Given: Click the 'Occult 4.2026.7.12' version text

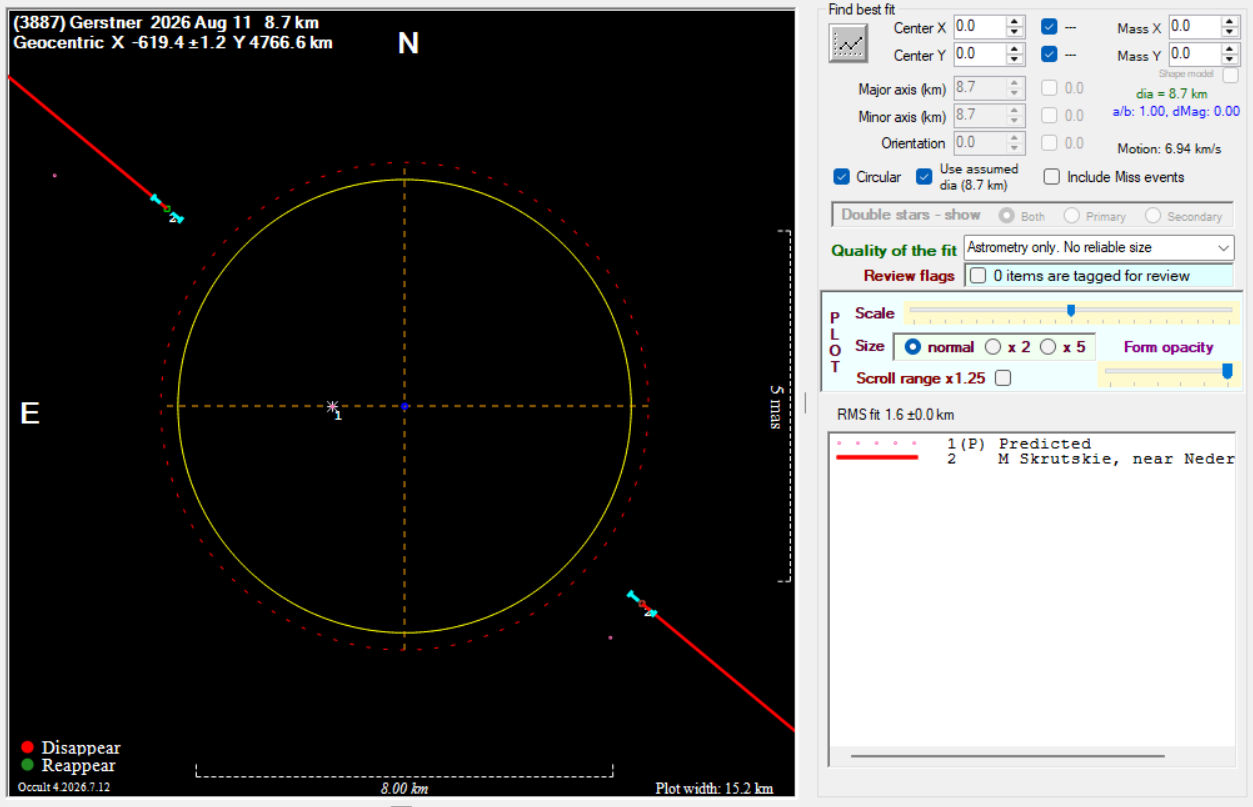Looking at the screenshot, I should pos(64,787).
